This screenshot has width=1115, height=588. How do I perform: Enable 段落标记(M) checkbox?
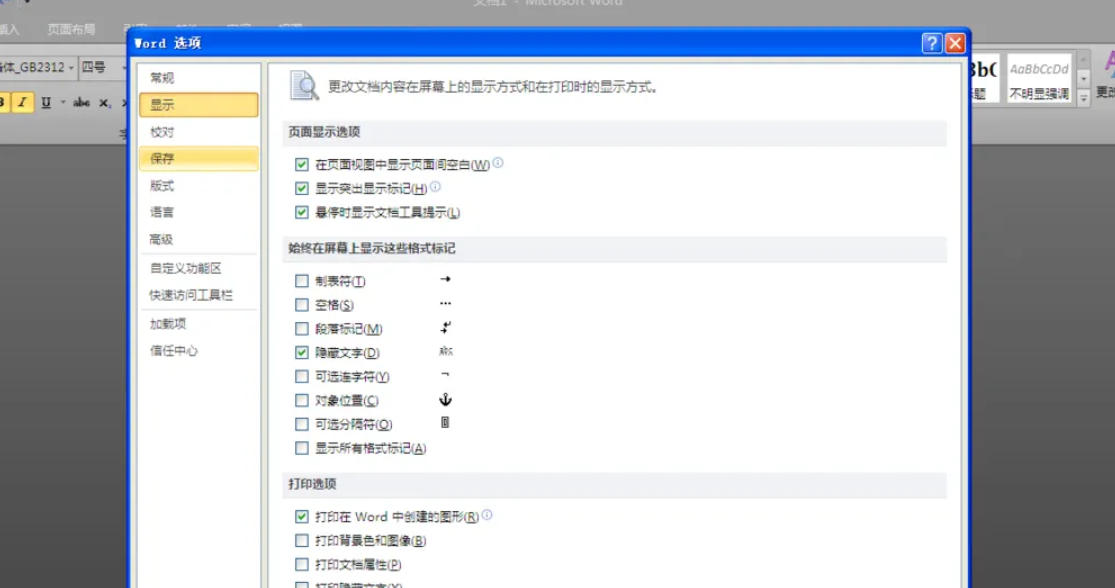[x=302, y=329]
